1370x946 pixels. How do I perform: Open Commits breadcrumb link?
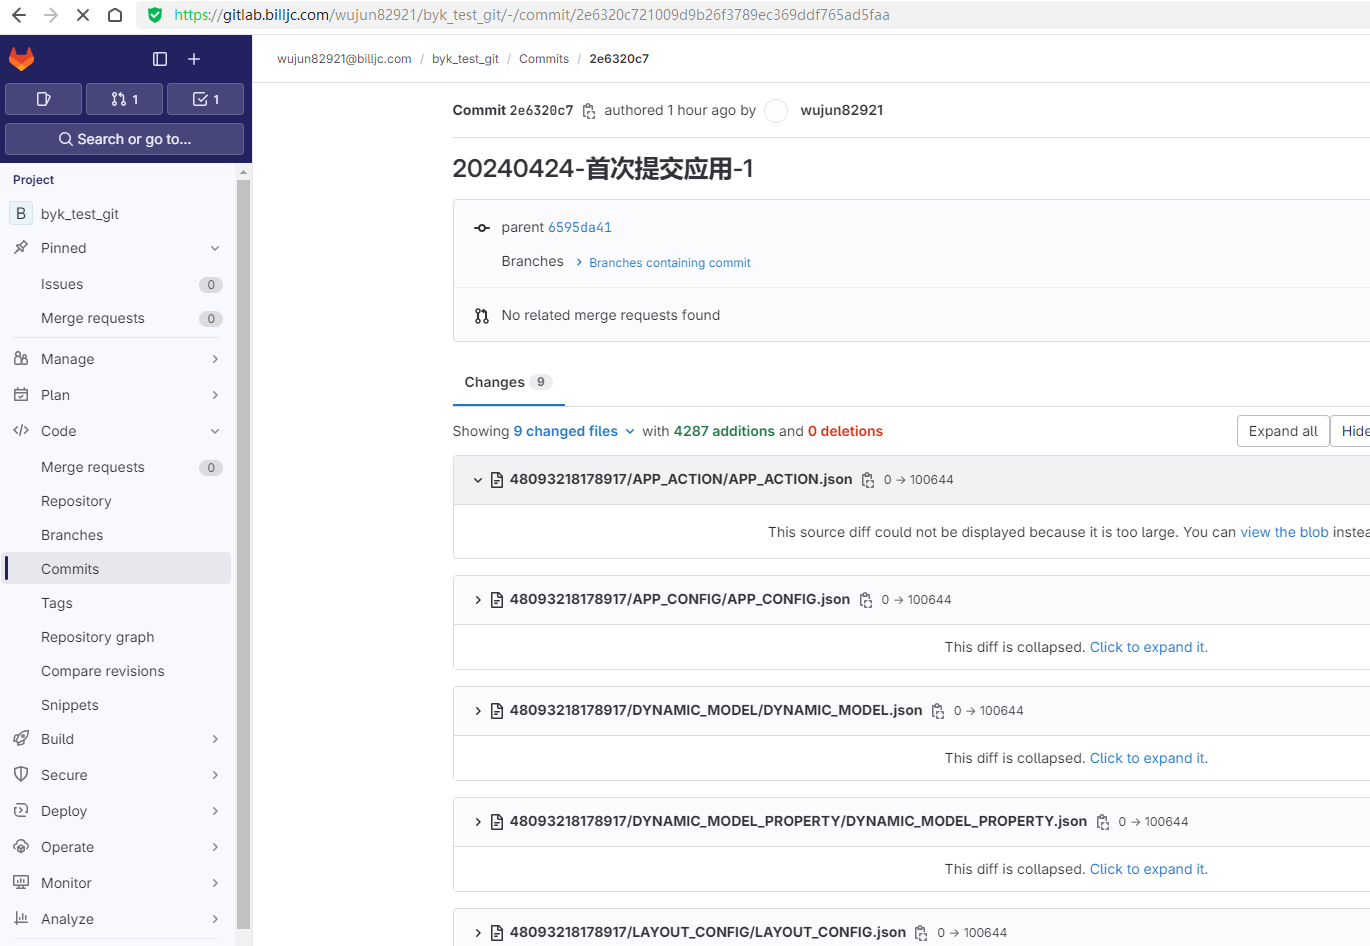544,59
